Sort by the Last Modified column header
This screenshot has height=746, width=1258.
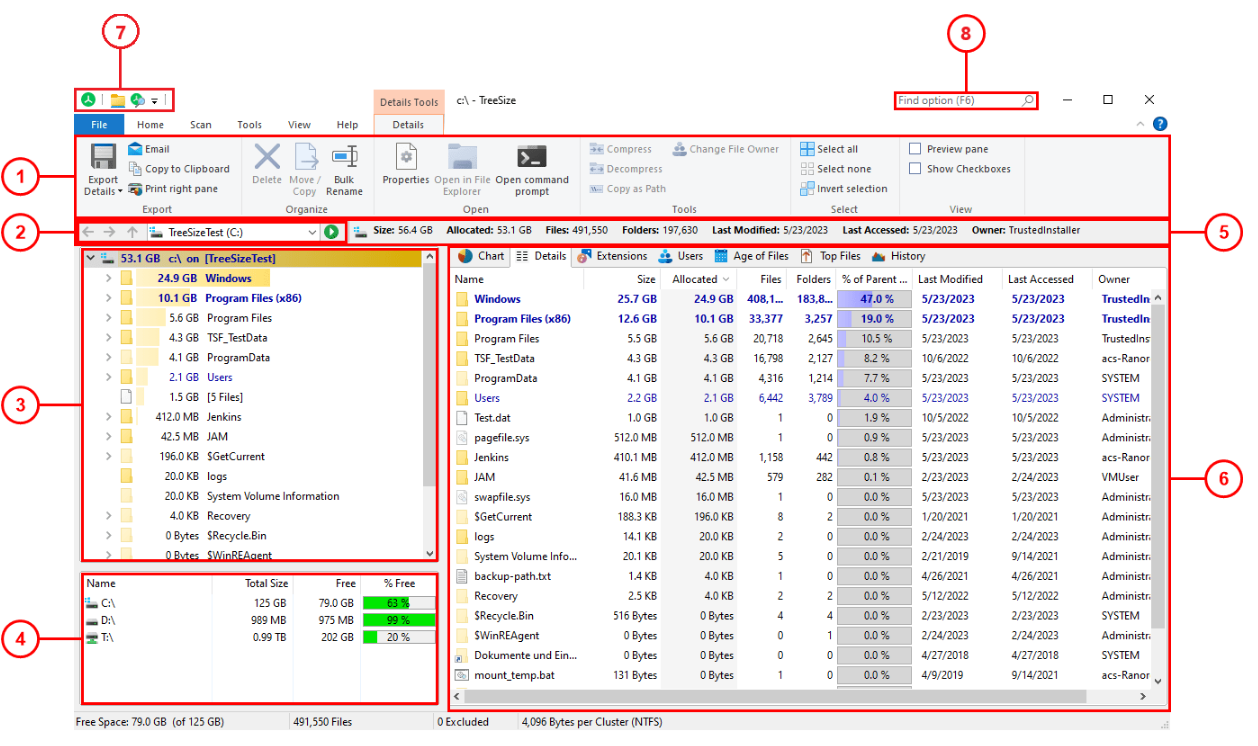[955, 280]
